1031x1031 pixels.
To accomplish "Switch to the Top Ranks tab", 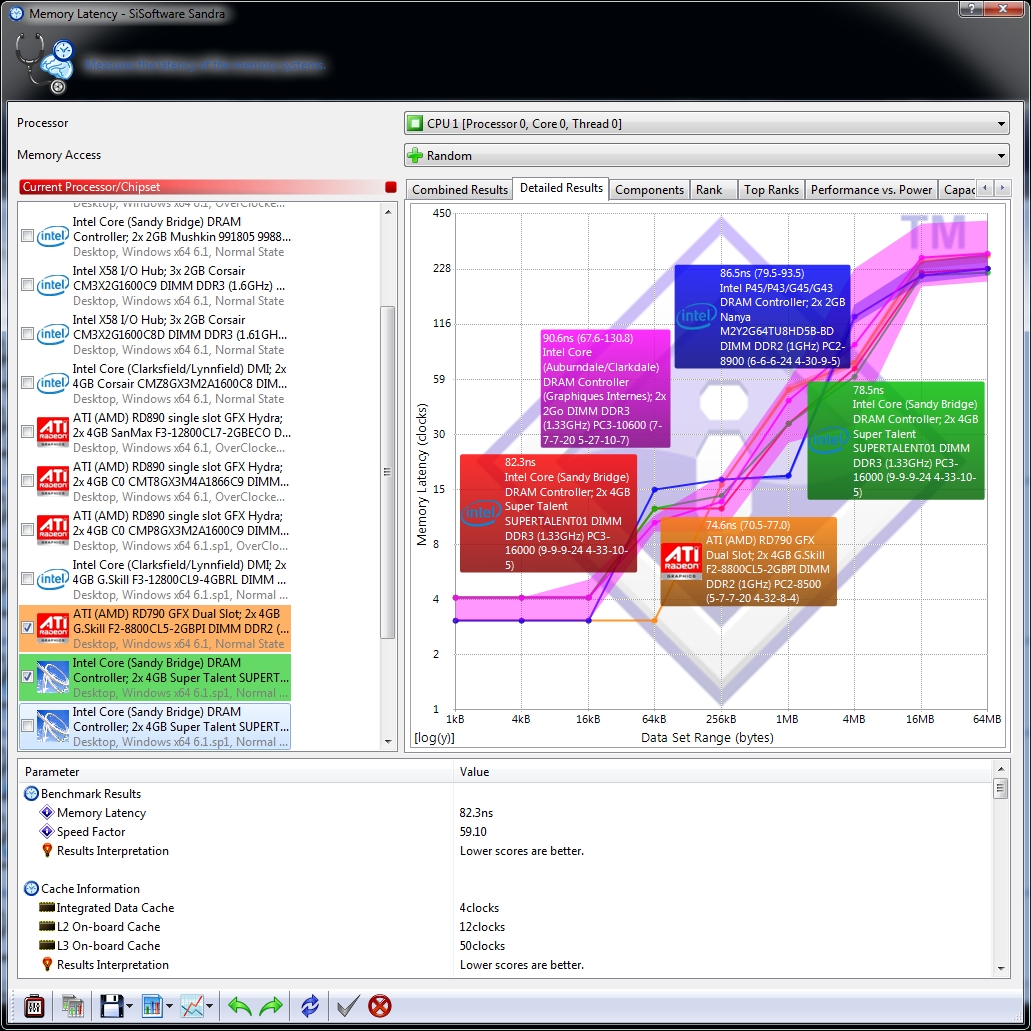I will tap(770, 189).
